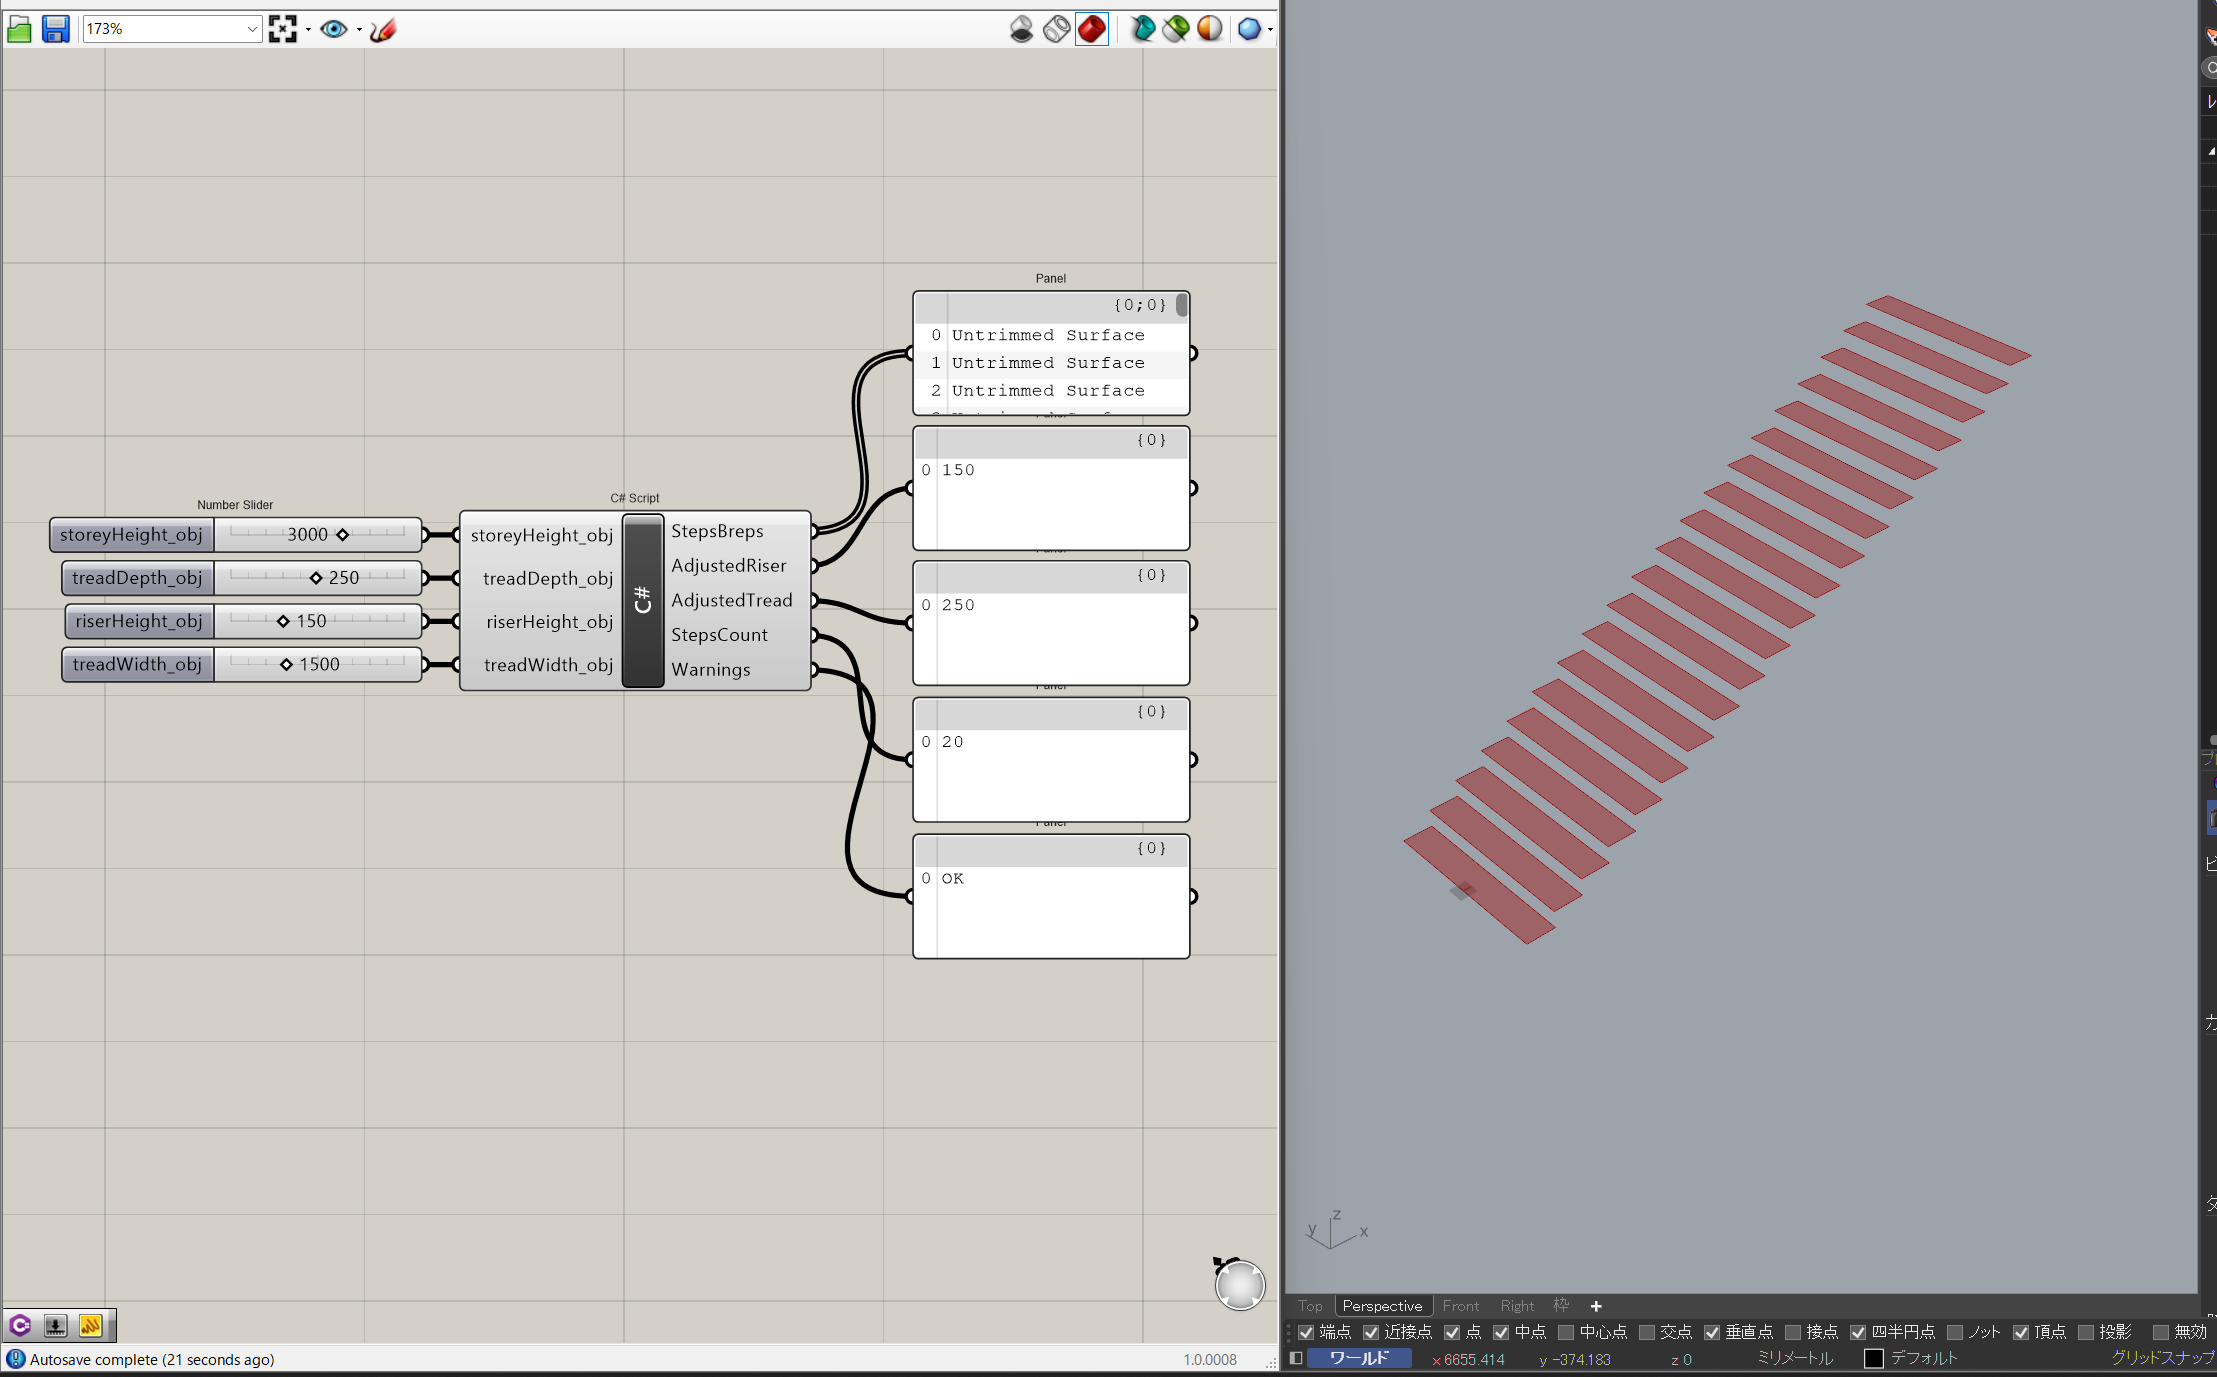Add a new viewport tab with plus

(1596, 1306)
